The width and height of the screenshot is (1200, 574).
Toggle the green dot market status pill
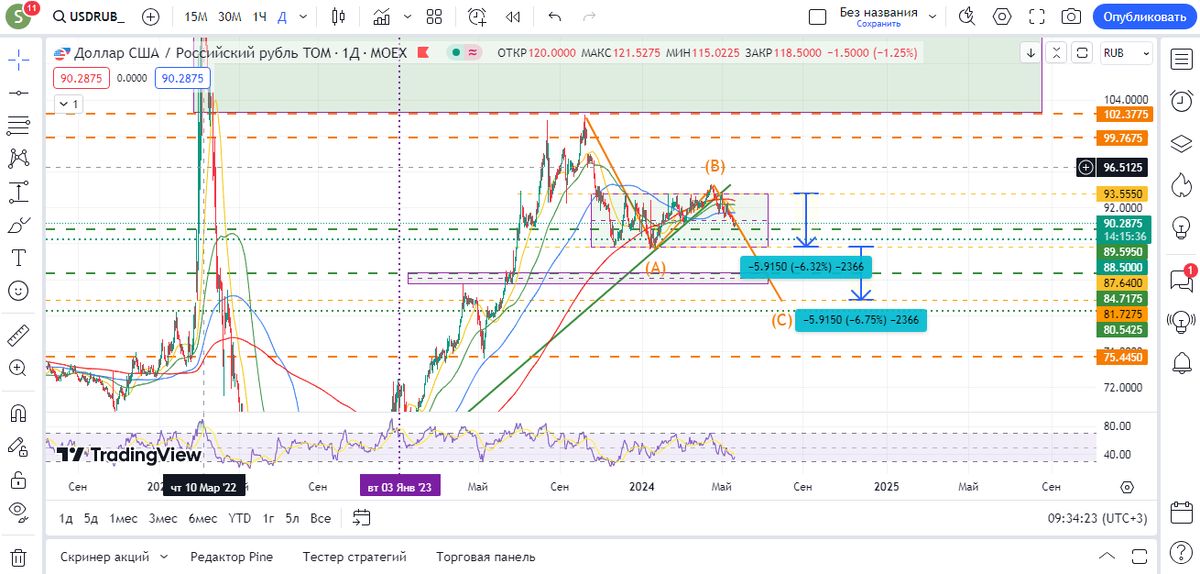pyautogui.click(x=465, y=53)
